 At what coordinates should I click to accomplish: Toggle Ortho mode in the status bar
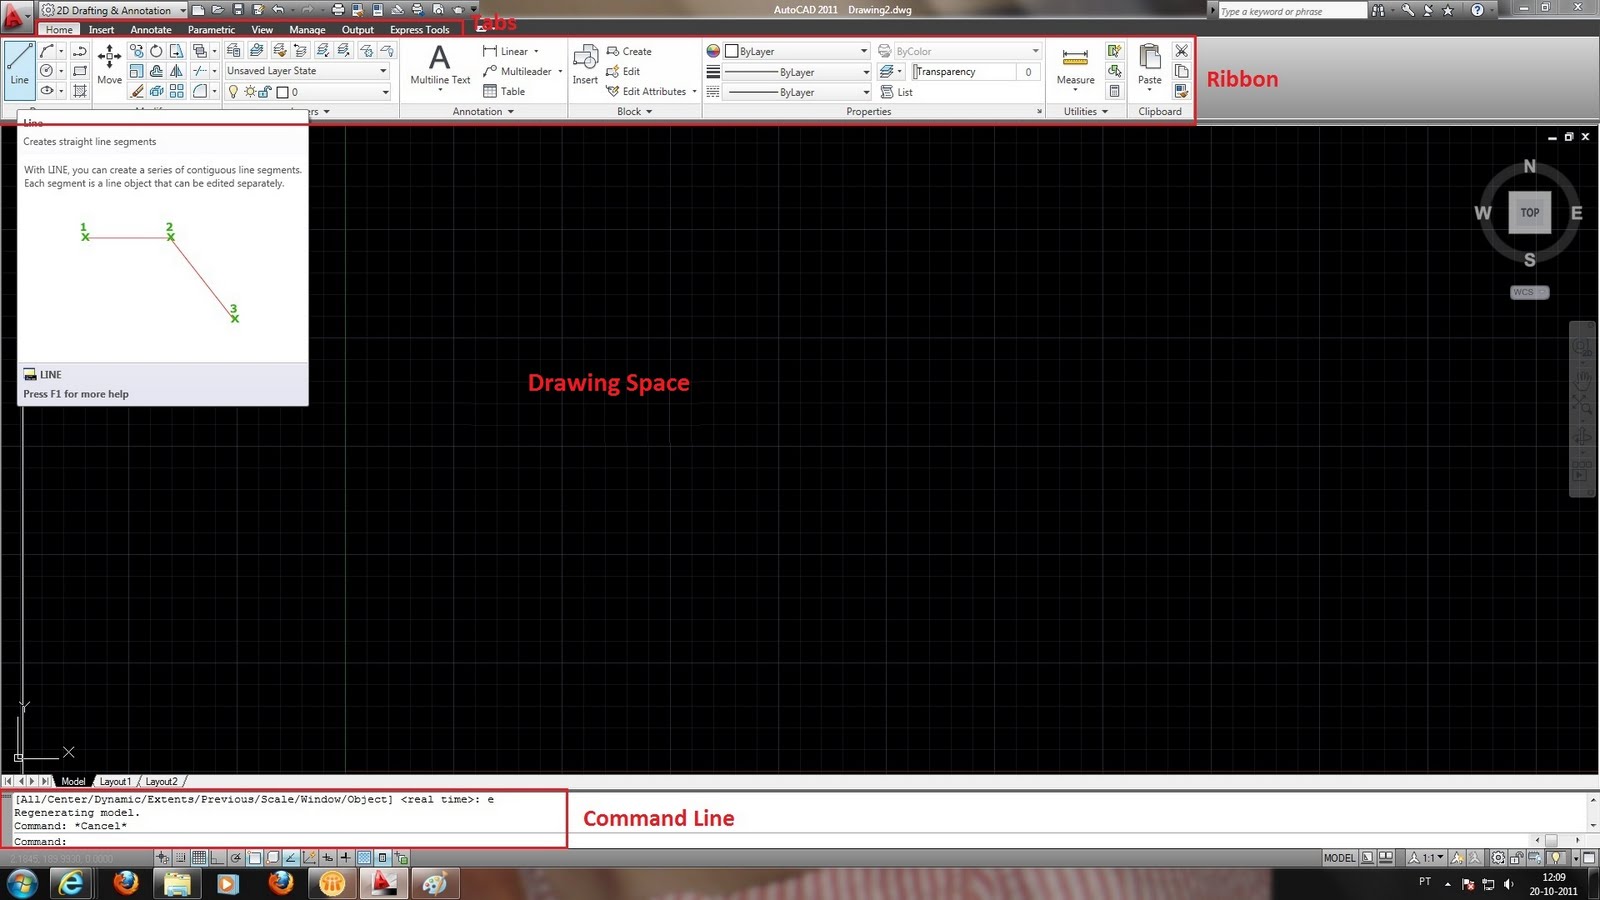click(217, 857)
